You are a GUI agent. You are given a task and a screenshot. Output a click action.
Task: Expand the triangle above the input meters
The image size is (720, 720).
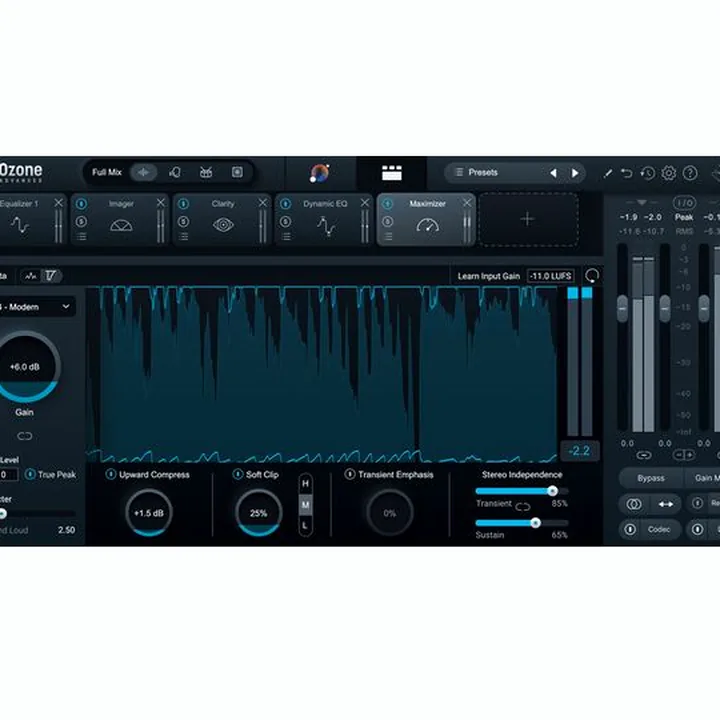(x=641, y=202)
